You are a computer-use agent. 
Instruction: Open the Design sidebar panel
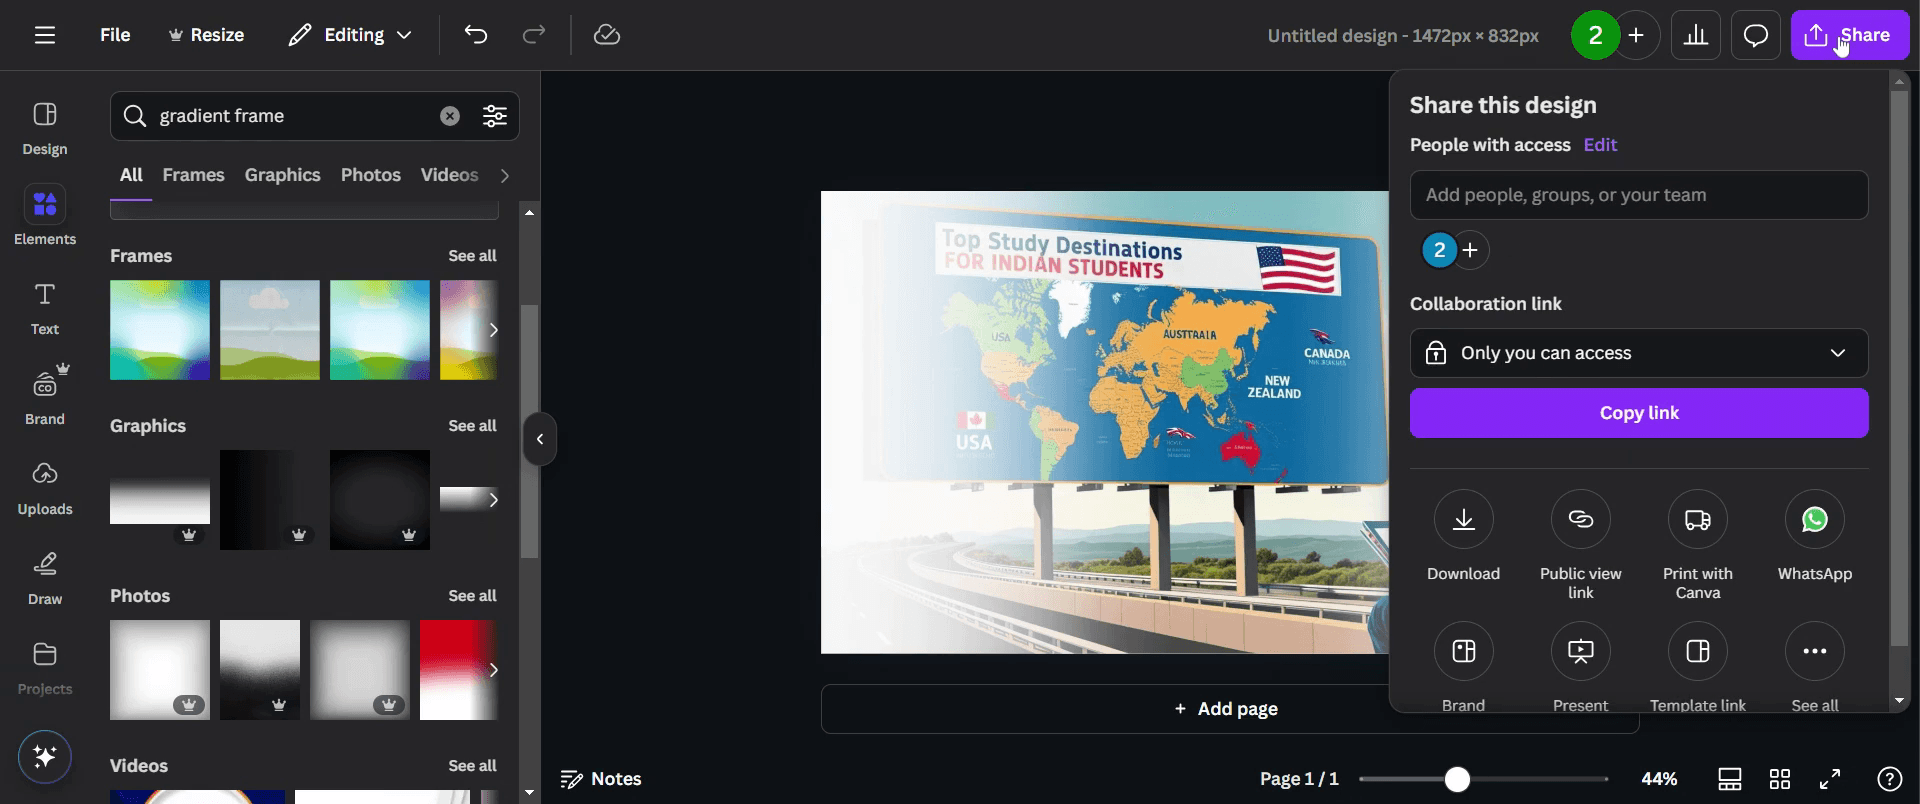[45, 128]
